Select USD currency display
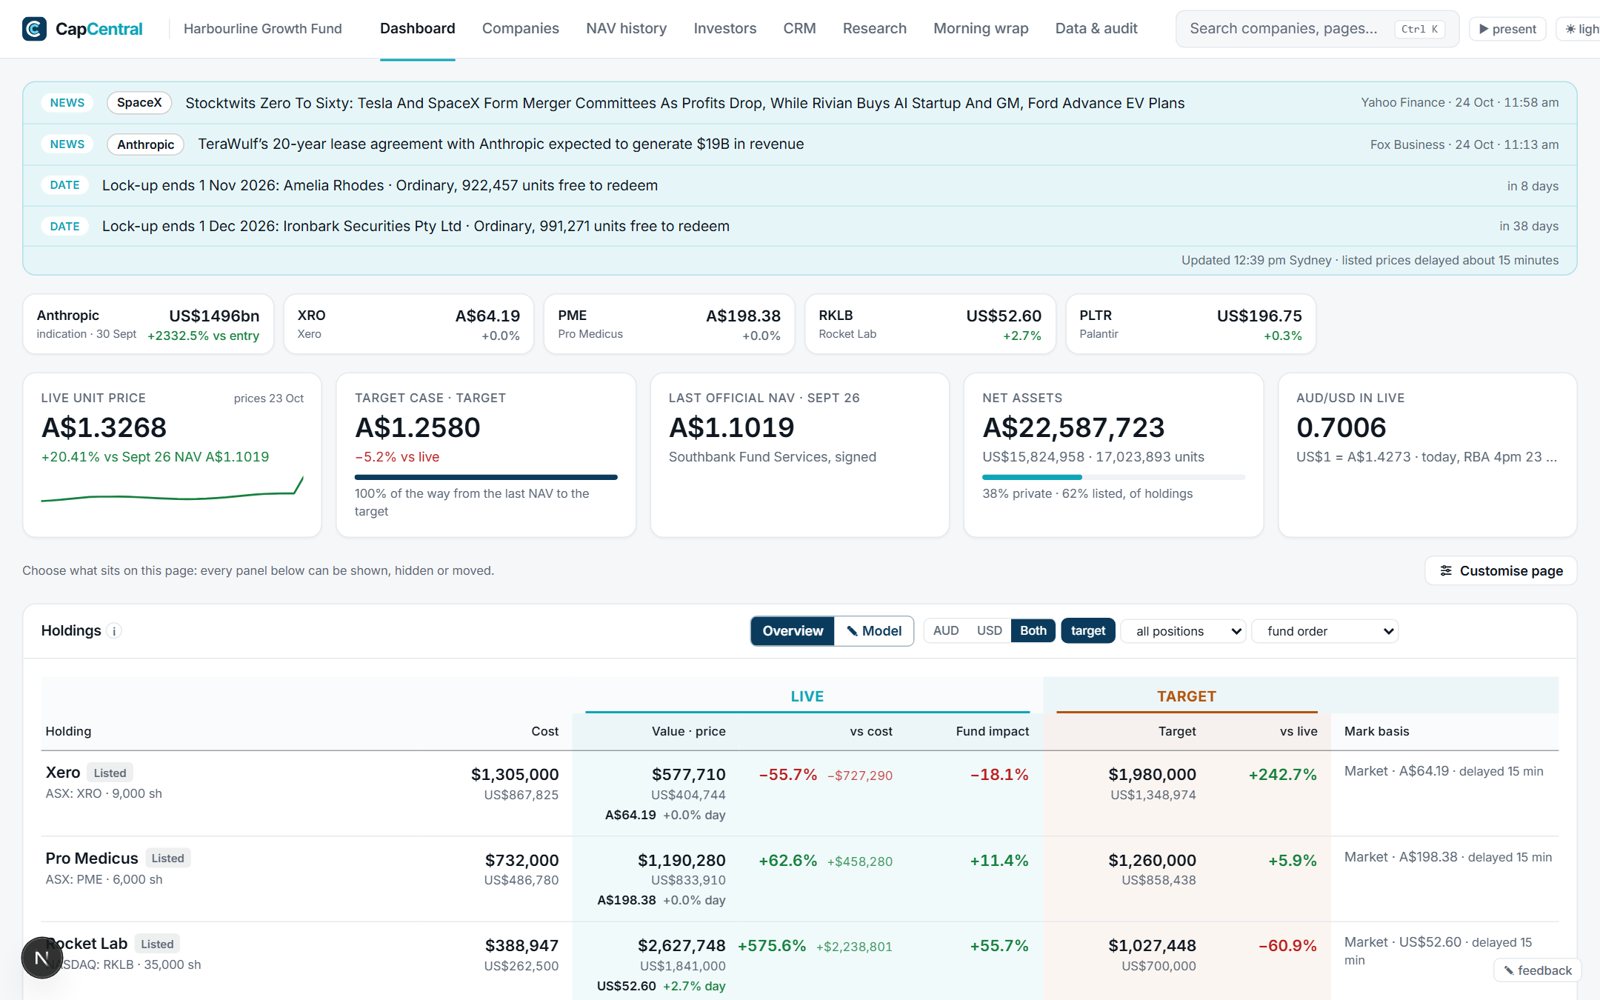Image resolution: width=1600 pixels, height=1000 pixels. pyautogui.click(x=989, y=631)
